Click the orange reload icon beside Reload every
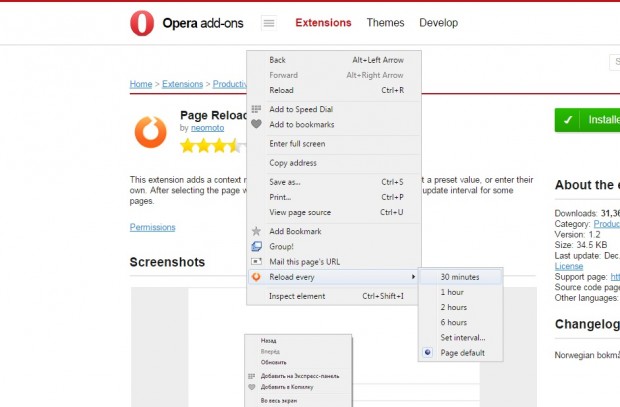This screenshot has width=620, height=407. click(256, 277)
